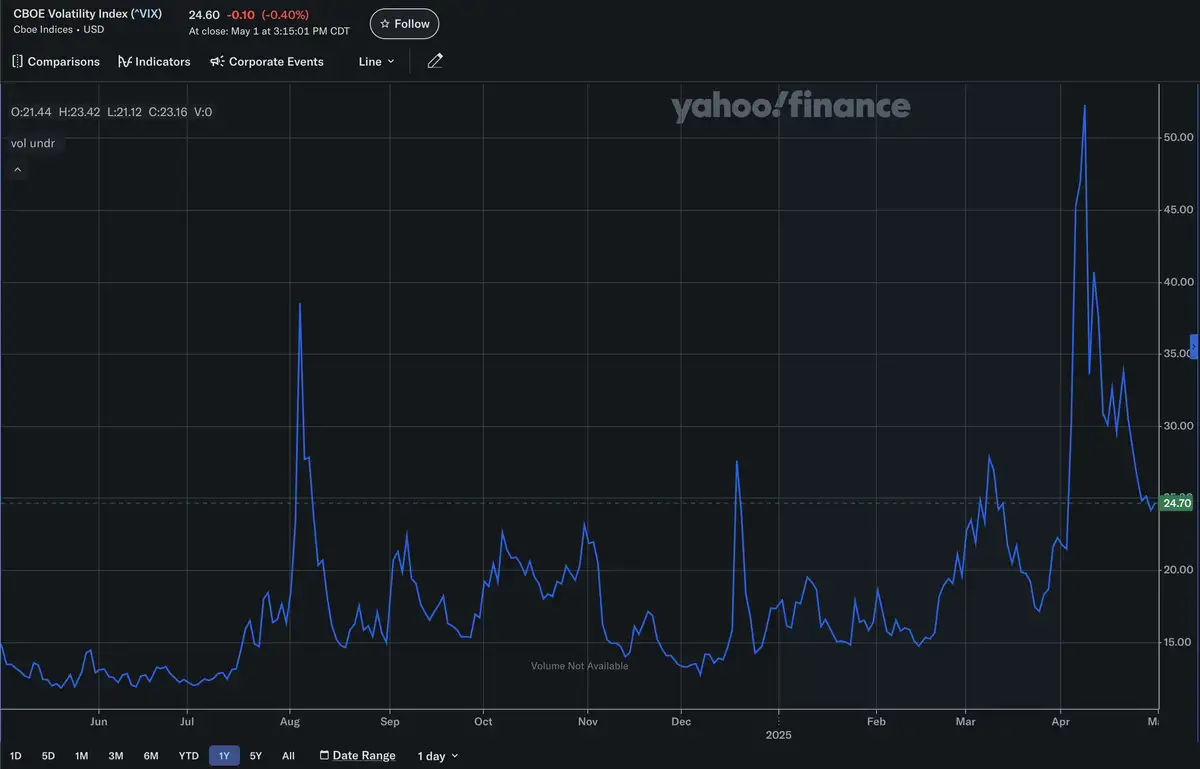Click the at close timestamp text
Viewport: 1200px width, 769px height.
pyautogui.click(x=269, y=31)
